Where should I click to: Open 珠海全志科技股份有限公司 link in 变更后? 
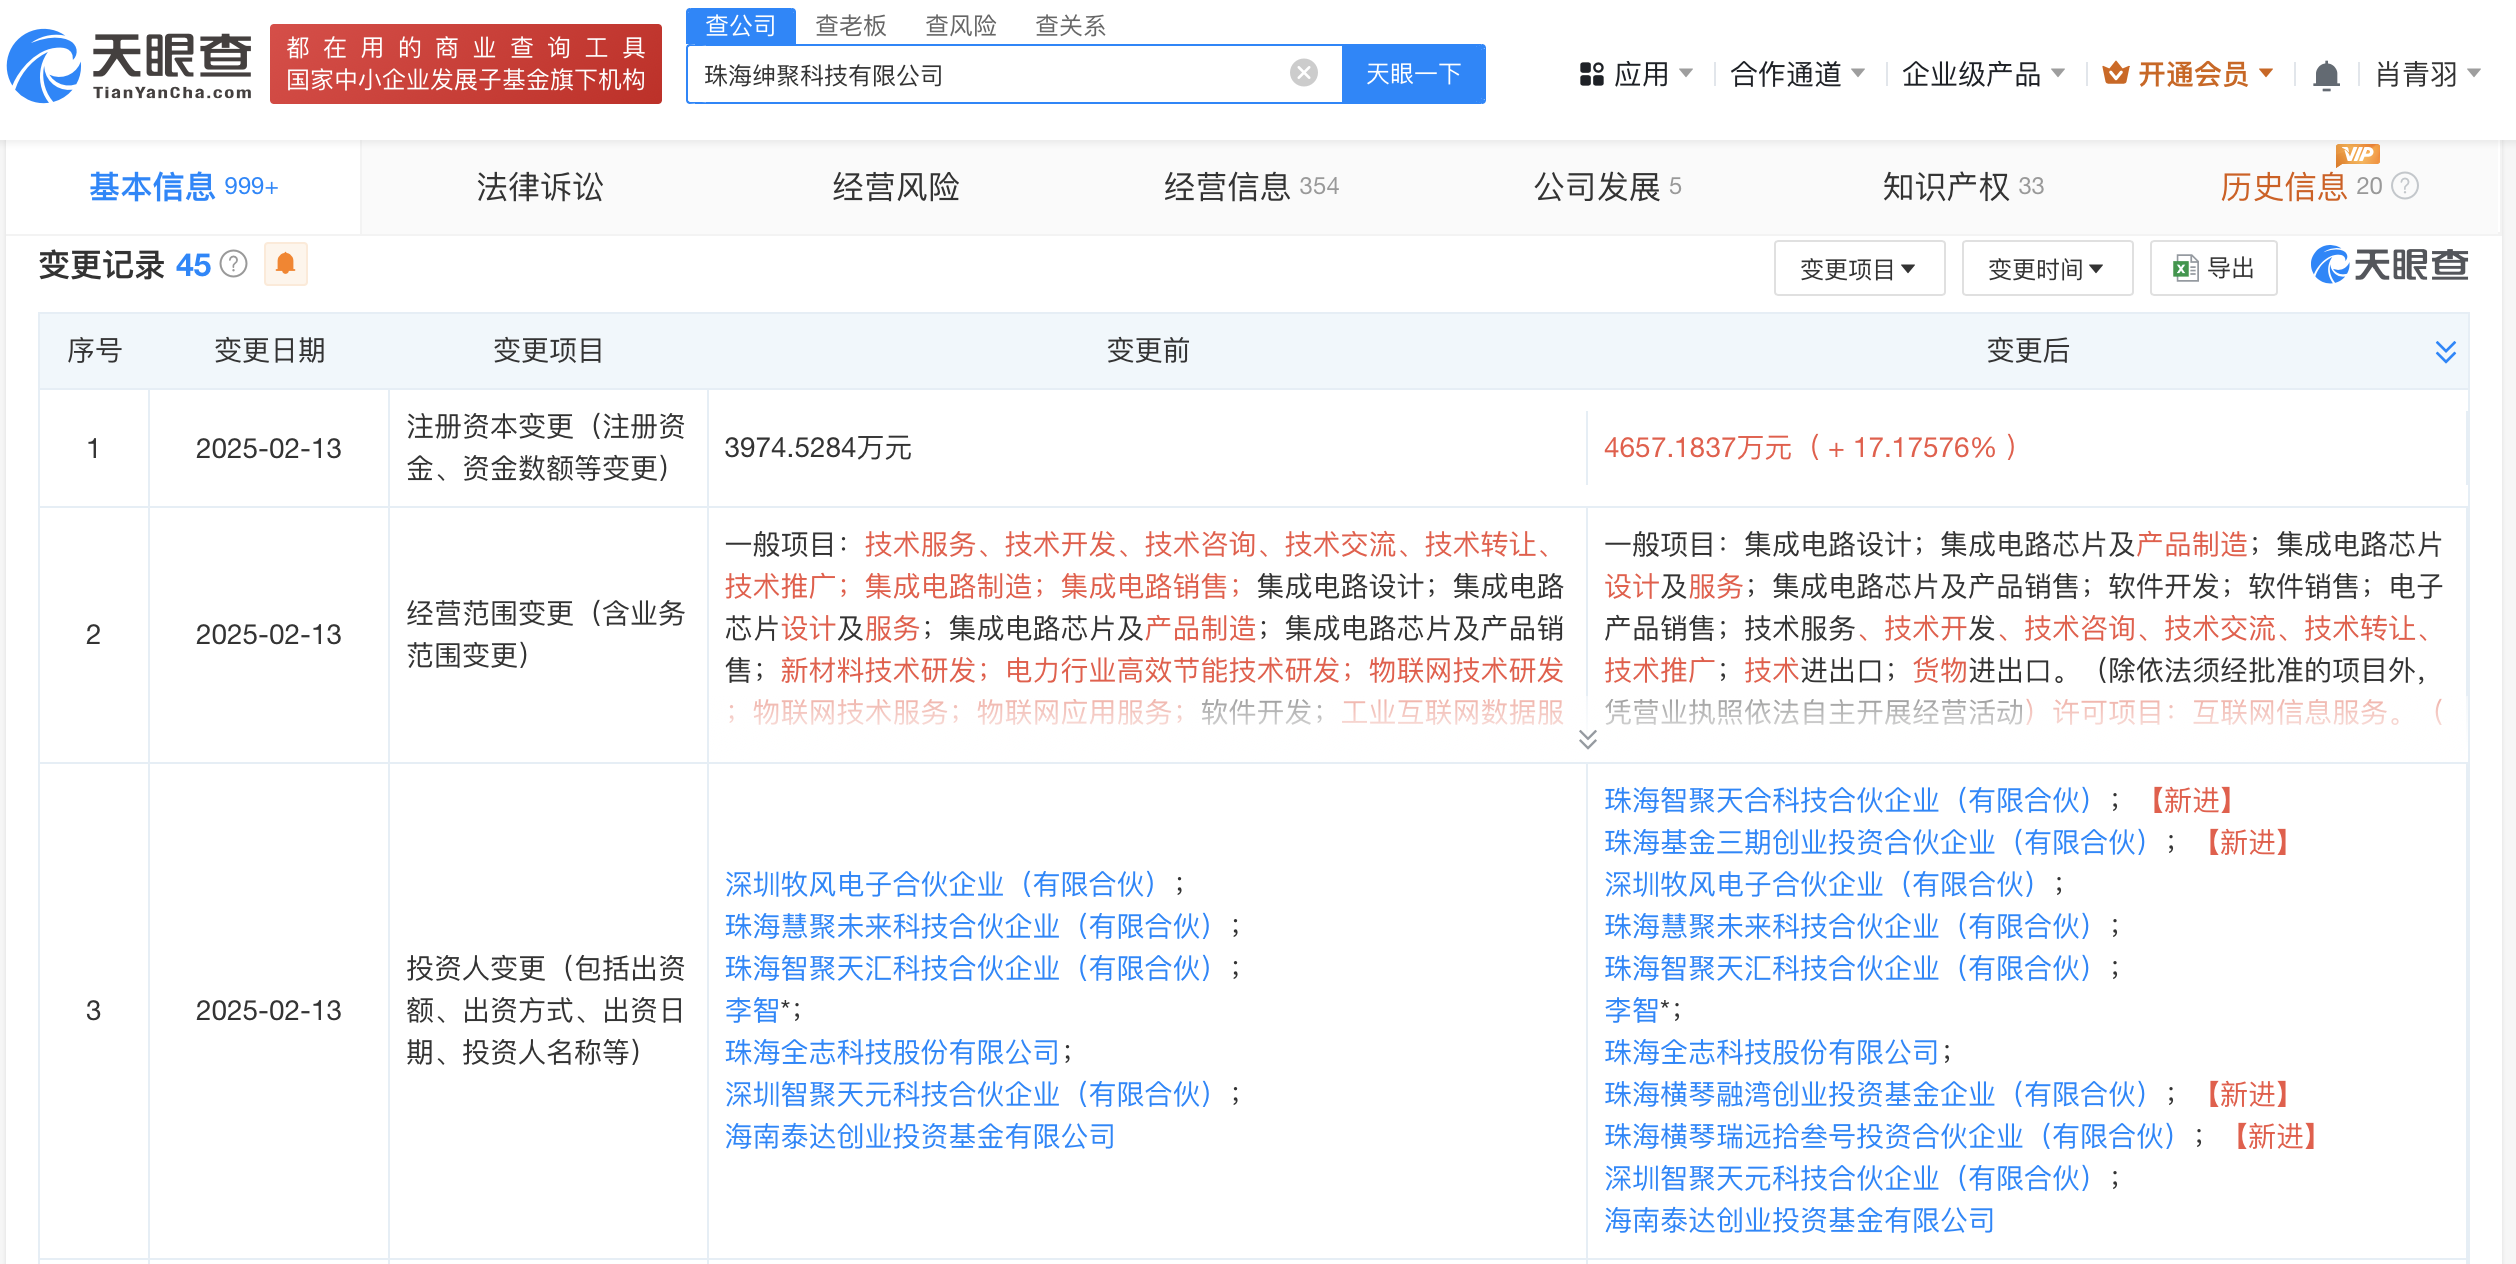1772,1052
